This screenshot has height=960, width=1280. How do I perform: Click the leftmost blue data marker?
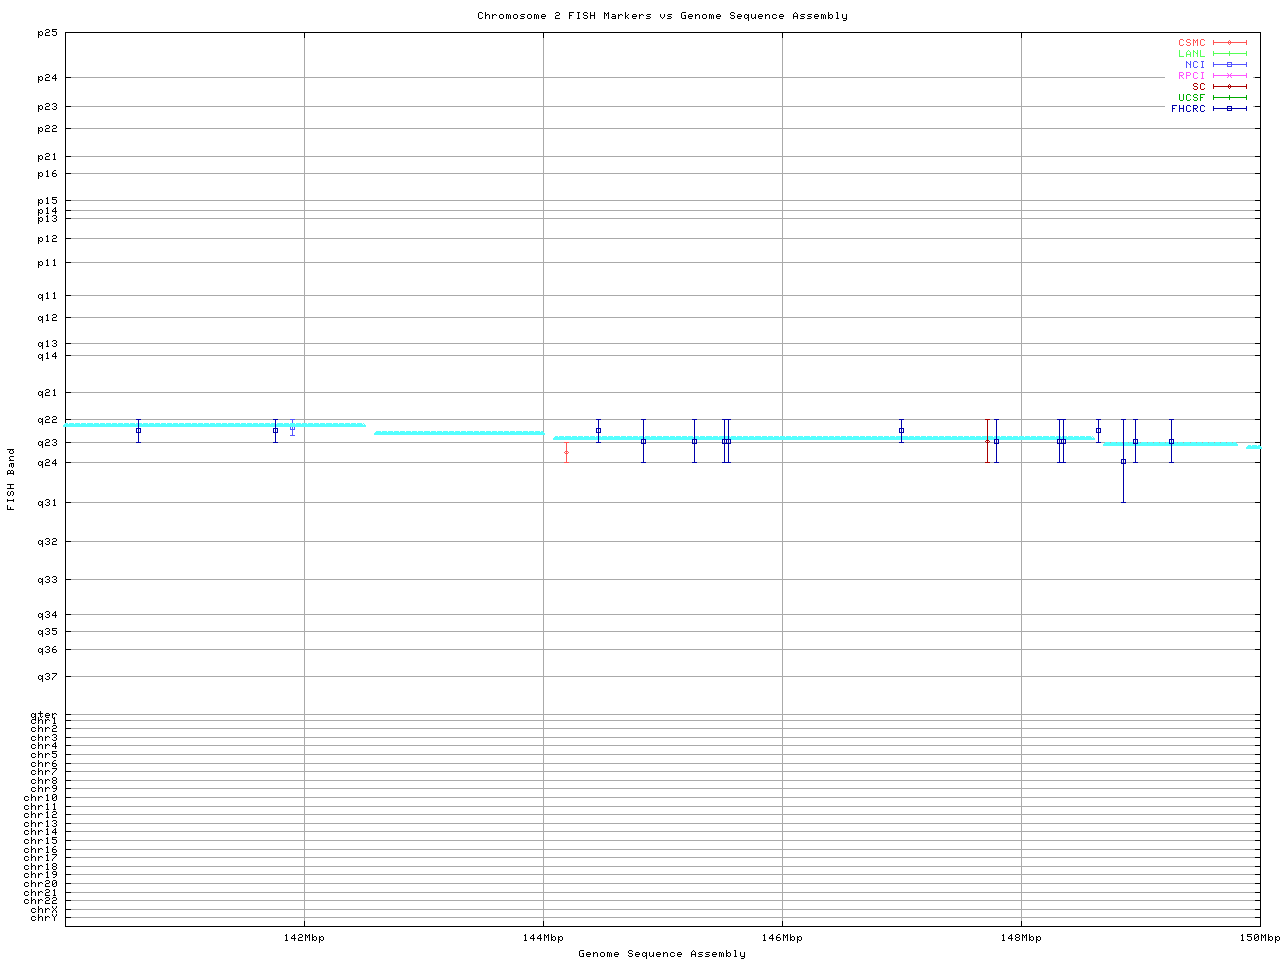click(138, 430)
